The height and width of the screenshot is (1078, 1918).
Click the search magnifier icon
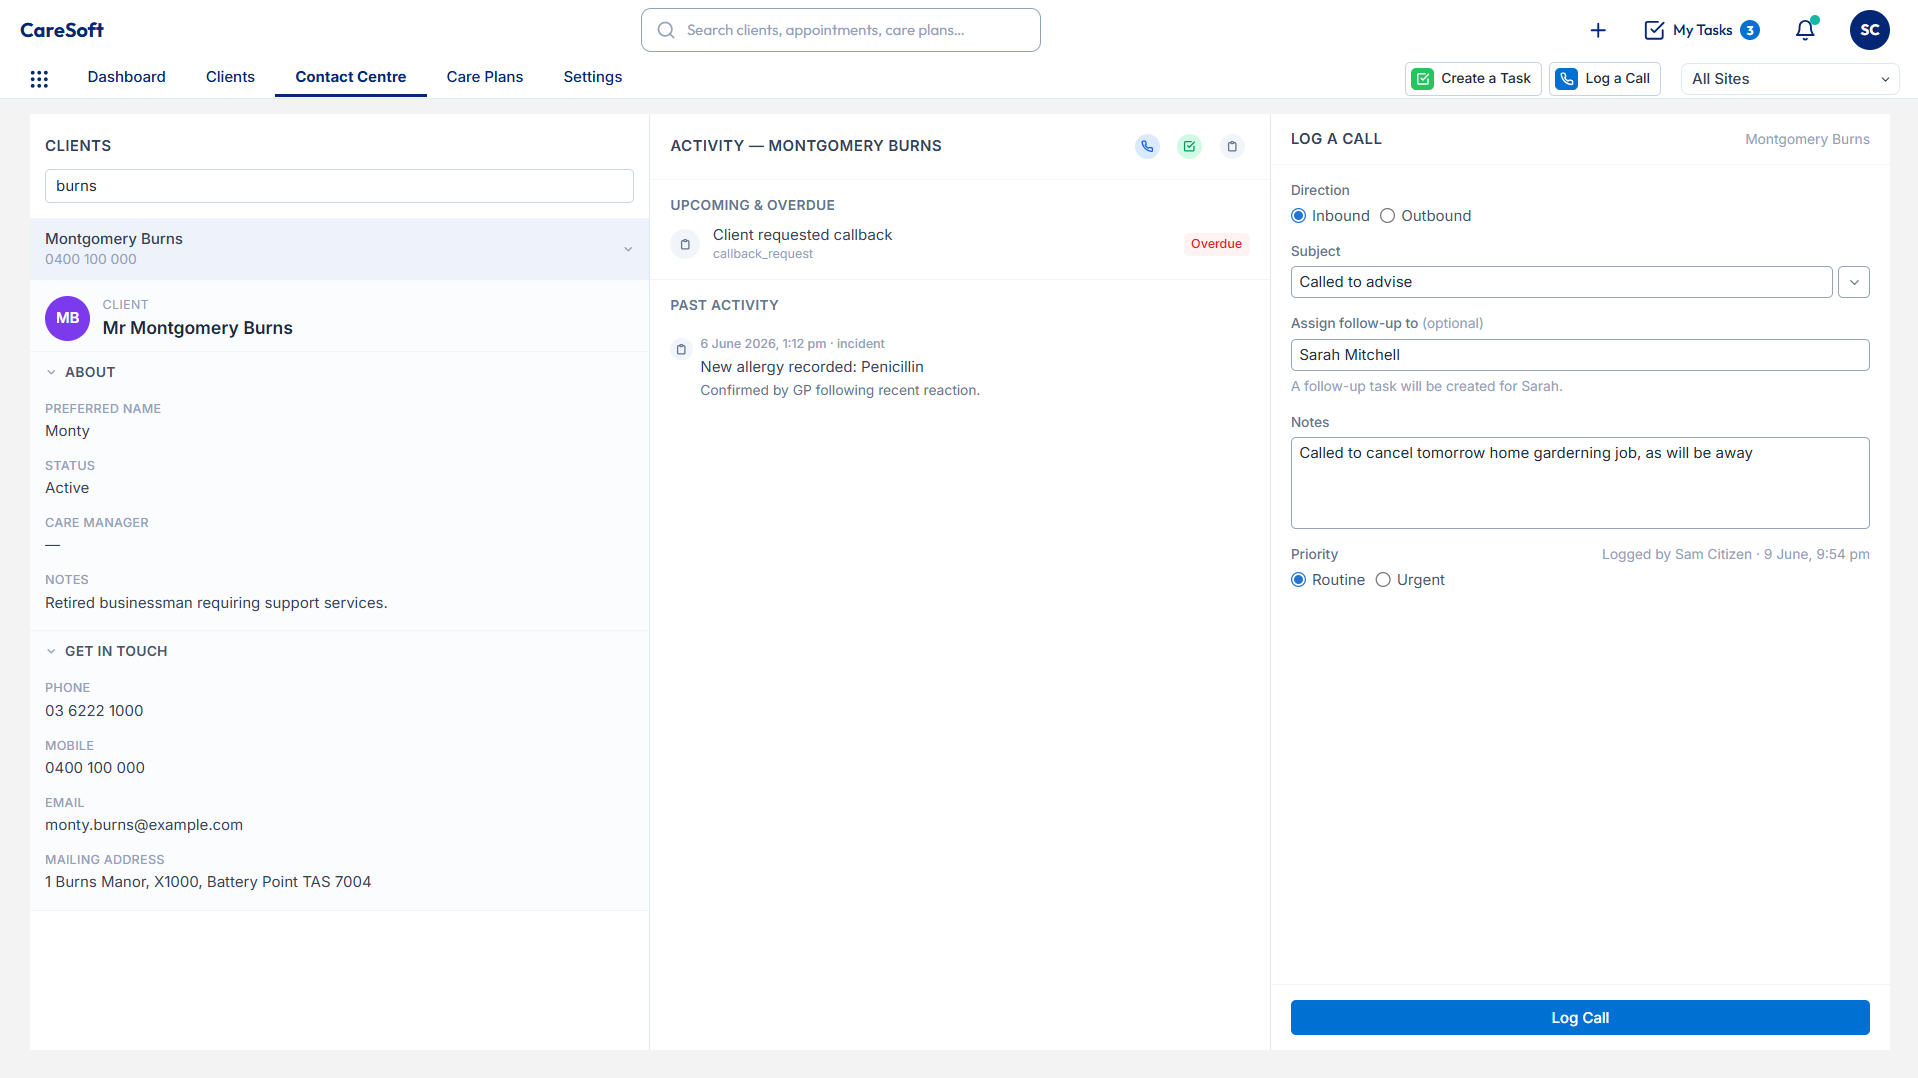point(666,30)
